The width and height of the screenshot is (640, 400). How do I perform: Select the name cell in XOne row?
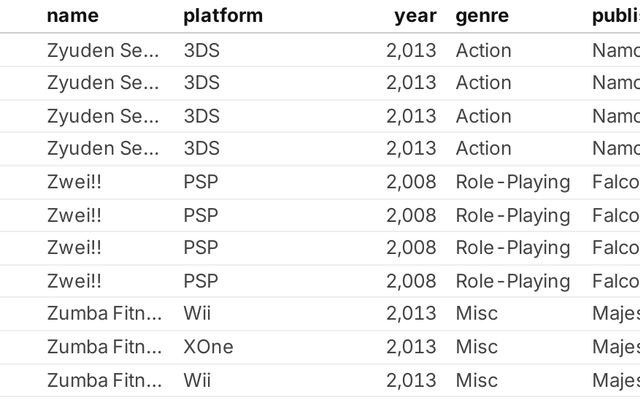click(x=104, y=347)
